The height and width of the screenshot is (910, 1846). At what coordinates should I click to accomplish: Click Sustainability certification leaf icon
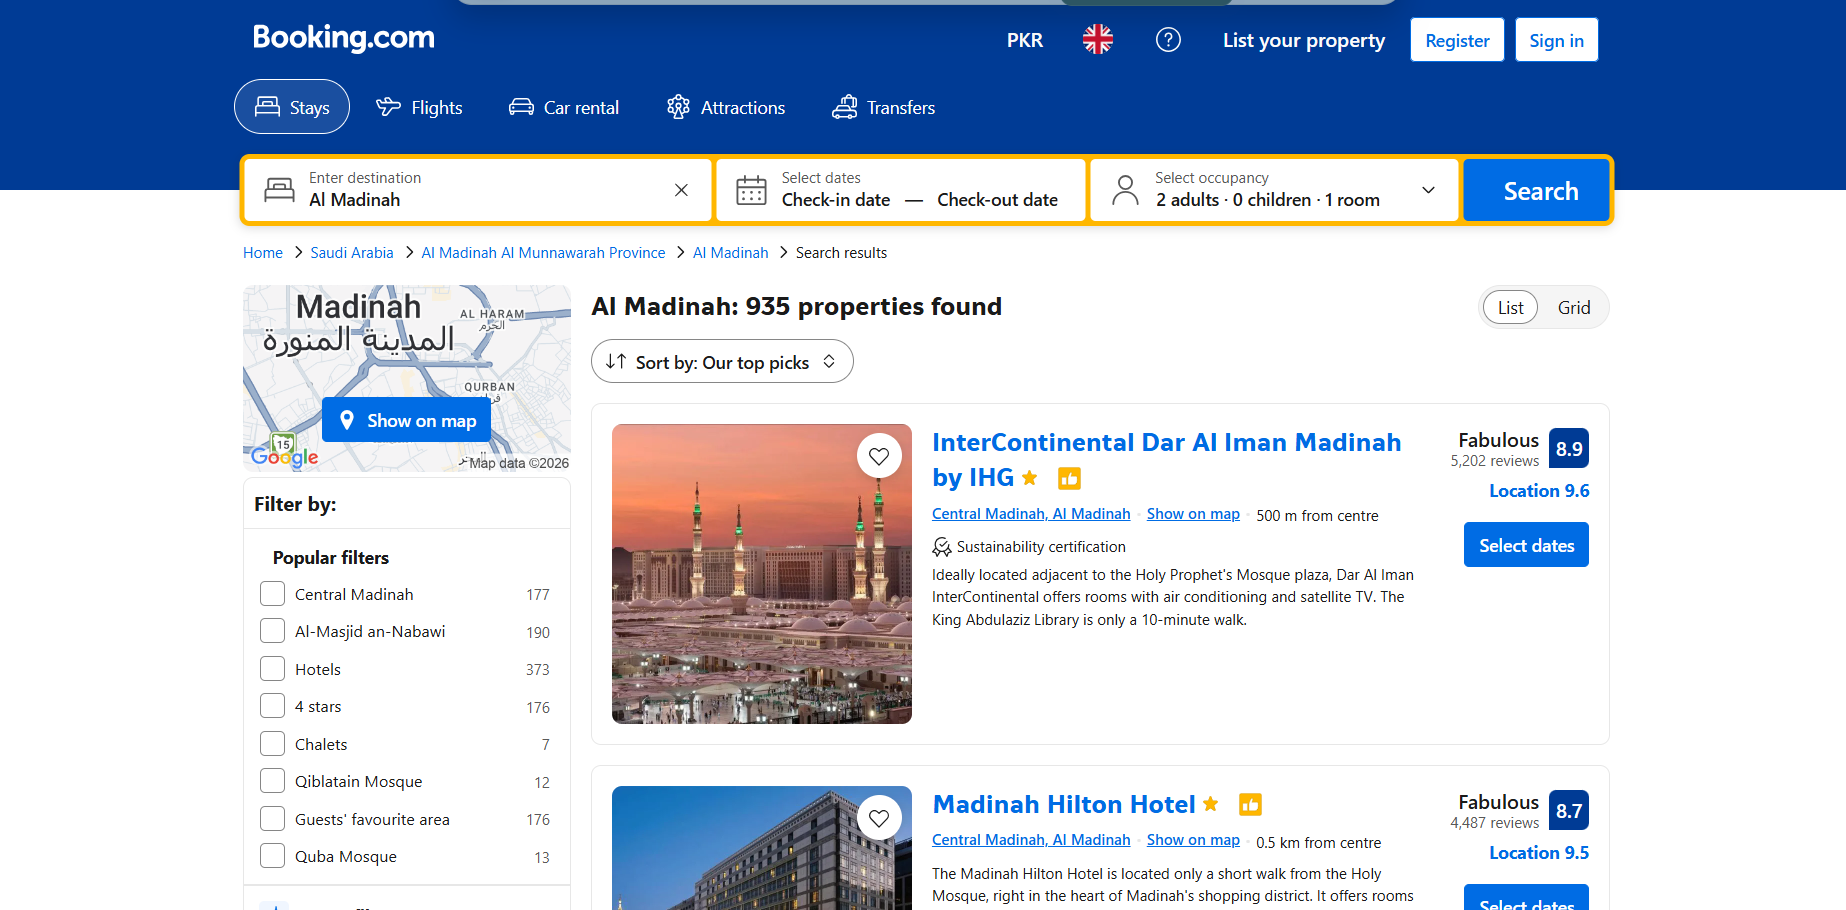point(941,547)
